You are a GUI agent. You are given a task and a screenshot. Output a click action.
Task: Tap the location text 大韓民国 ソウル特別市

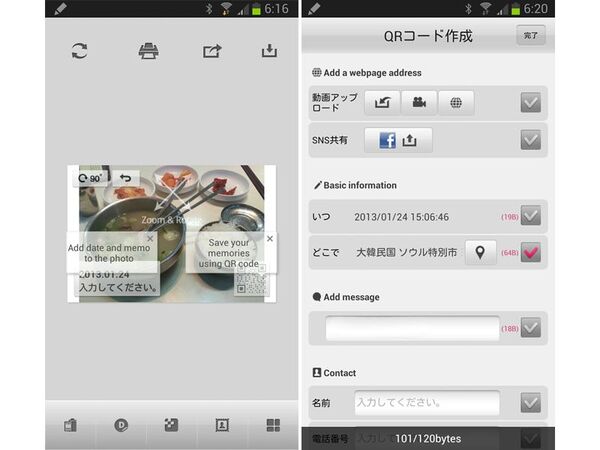click(407, 253)
